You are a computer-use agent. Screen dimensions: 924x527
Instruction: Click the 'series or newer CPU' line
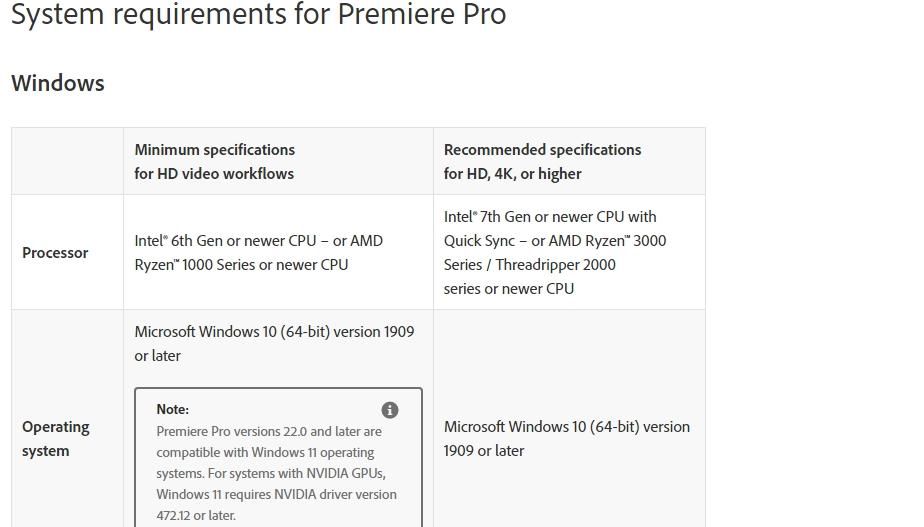[x=509, y=289]
